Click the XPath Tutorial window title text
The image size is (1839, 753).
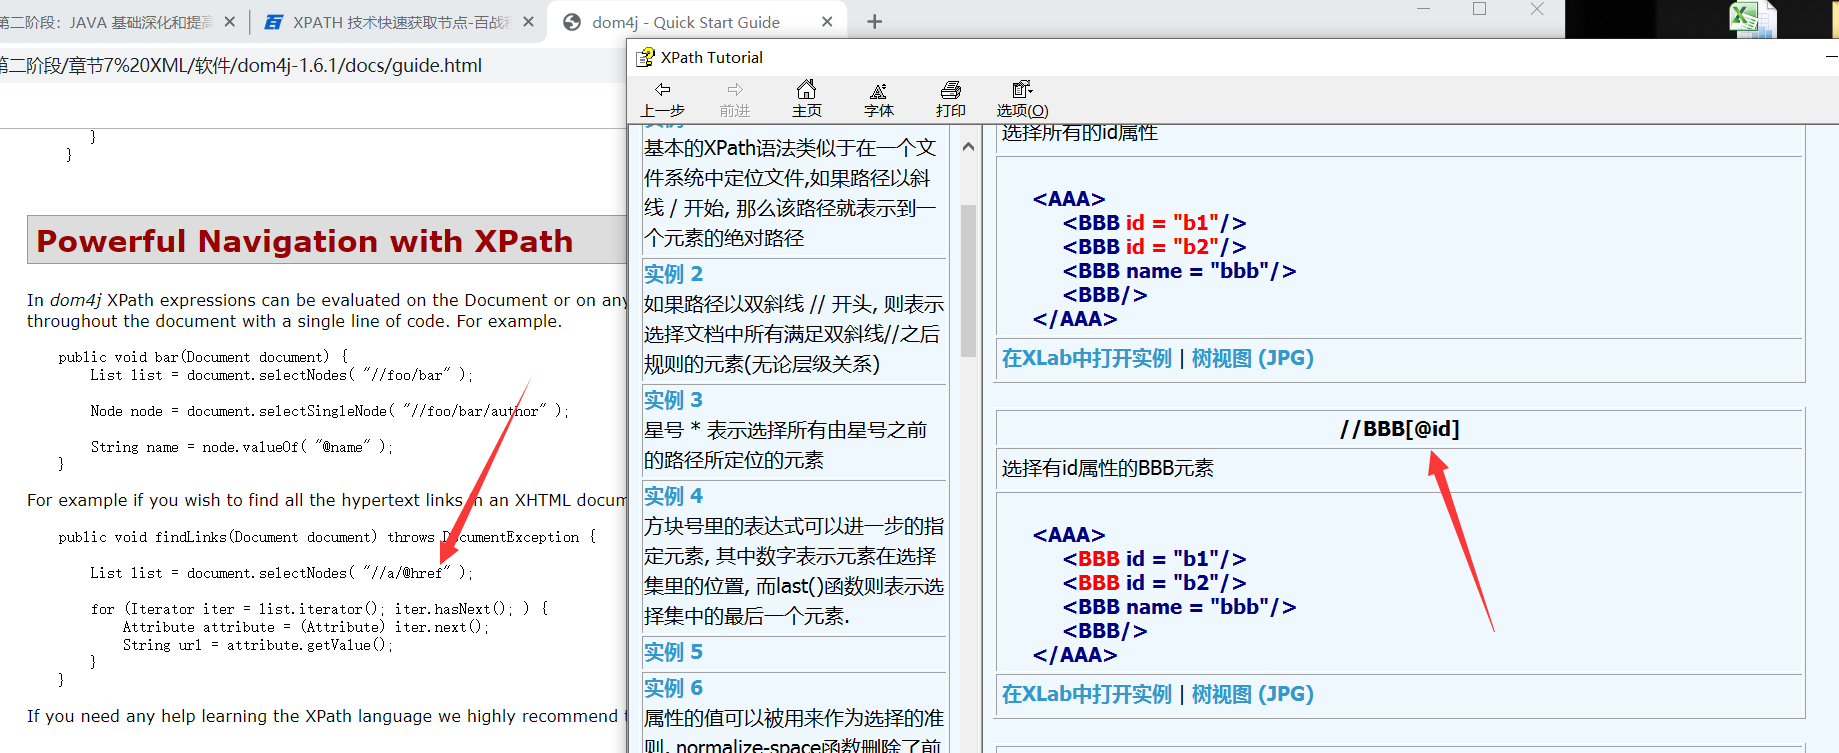712,58
